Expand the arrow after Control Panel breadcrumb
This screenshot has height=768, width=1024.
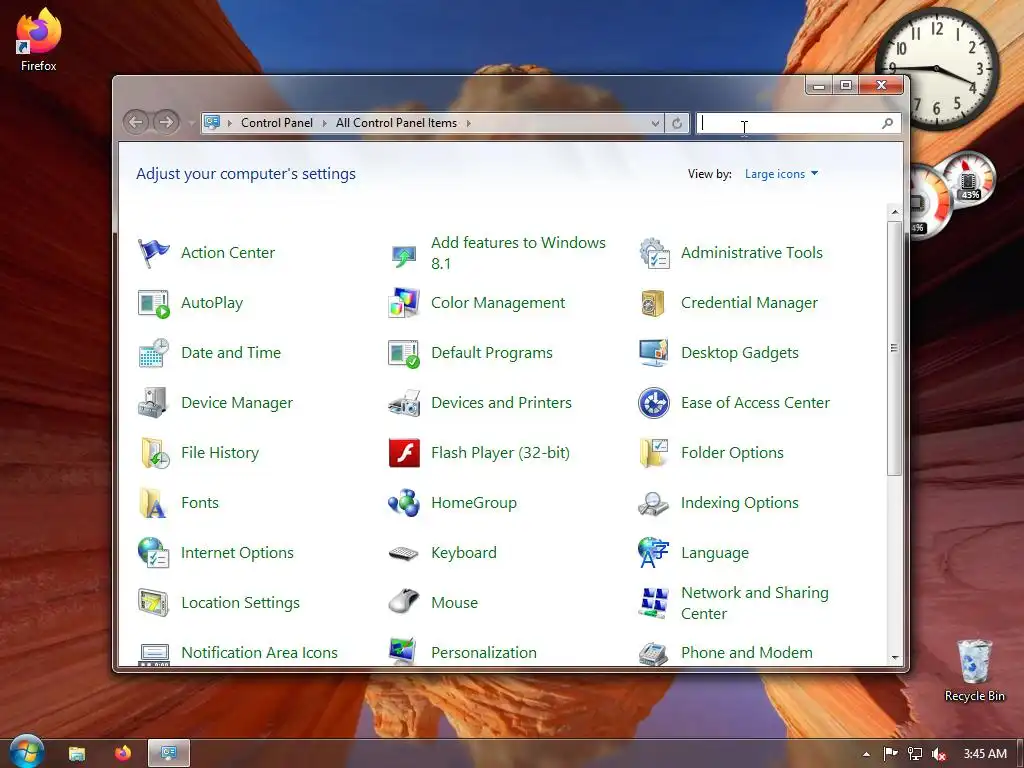click(x=325, y=123)
